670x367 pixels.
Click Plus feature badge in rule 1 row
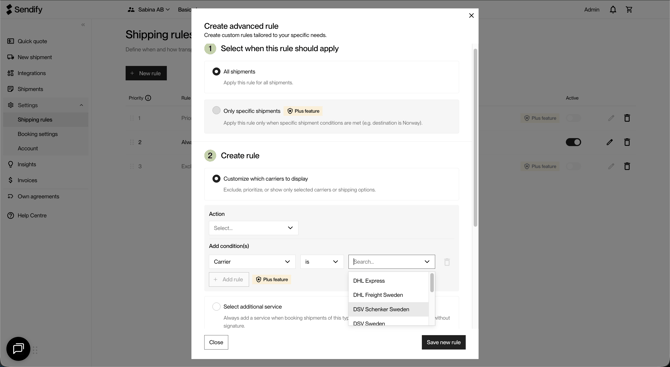[540, 118]
